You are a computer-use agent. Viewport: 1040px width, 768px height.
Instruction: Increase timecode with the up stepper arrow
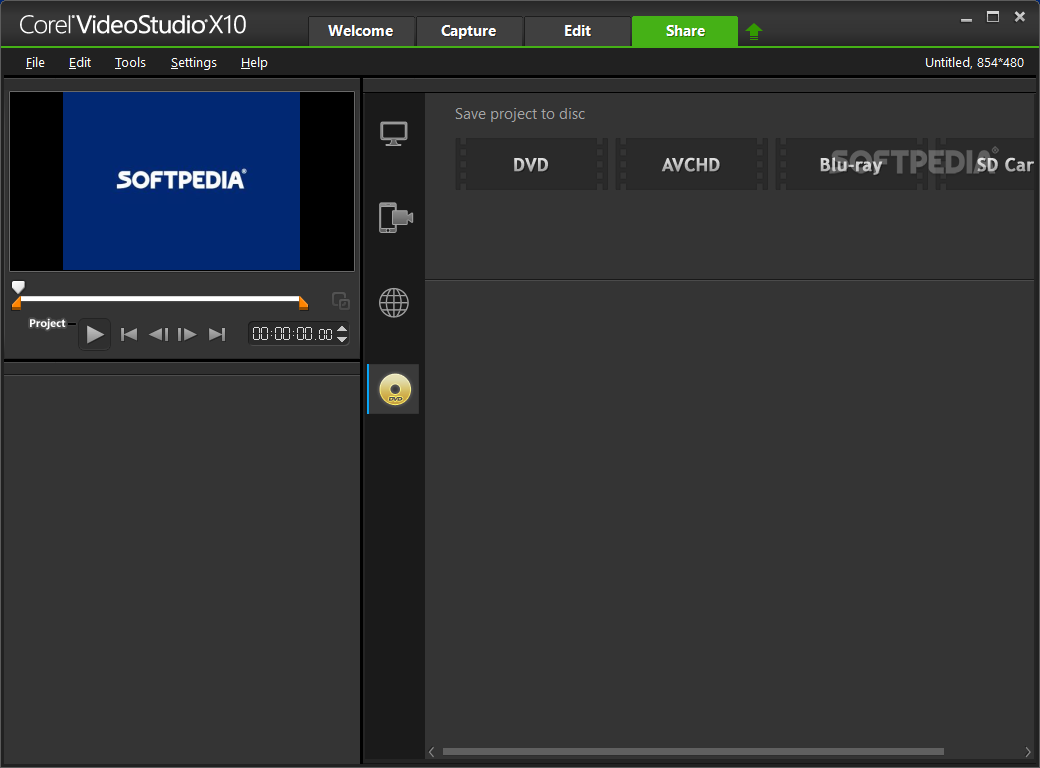click(342, 328)
